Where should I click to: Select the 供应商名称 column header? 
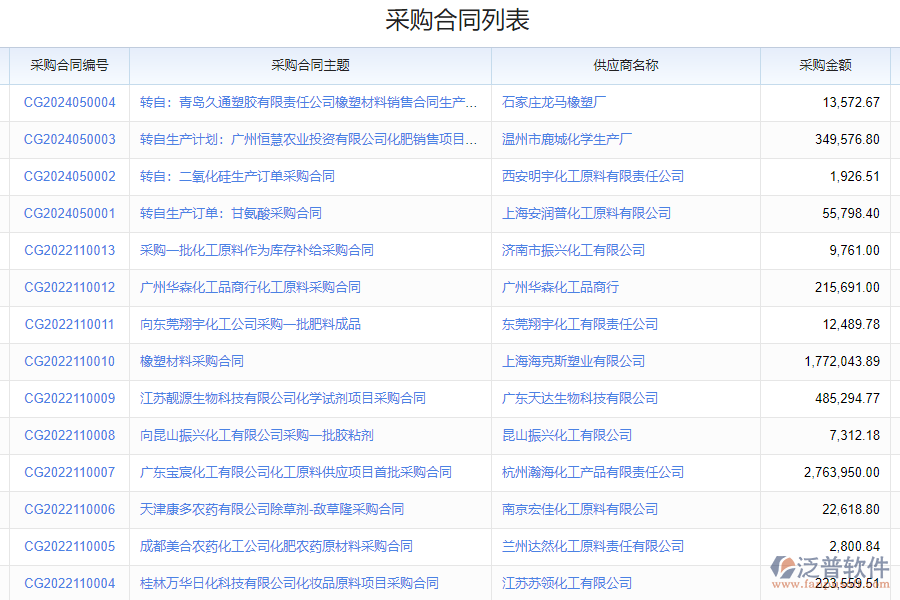point(625,66)
